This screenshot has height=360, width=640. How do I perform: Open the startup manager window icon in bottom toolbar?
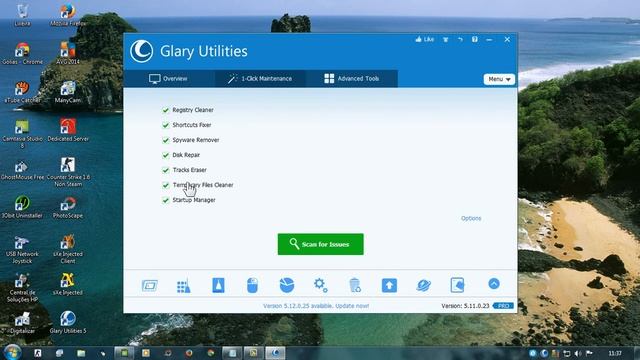(x=149, y=285)
